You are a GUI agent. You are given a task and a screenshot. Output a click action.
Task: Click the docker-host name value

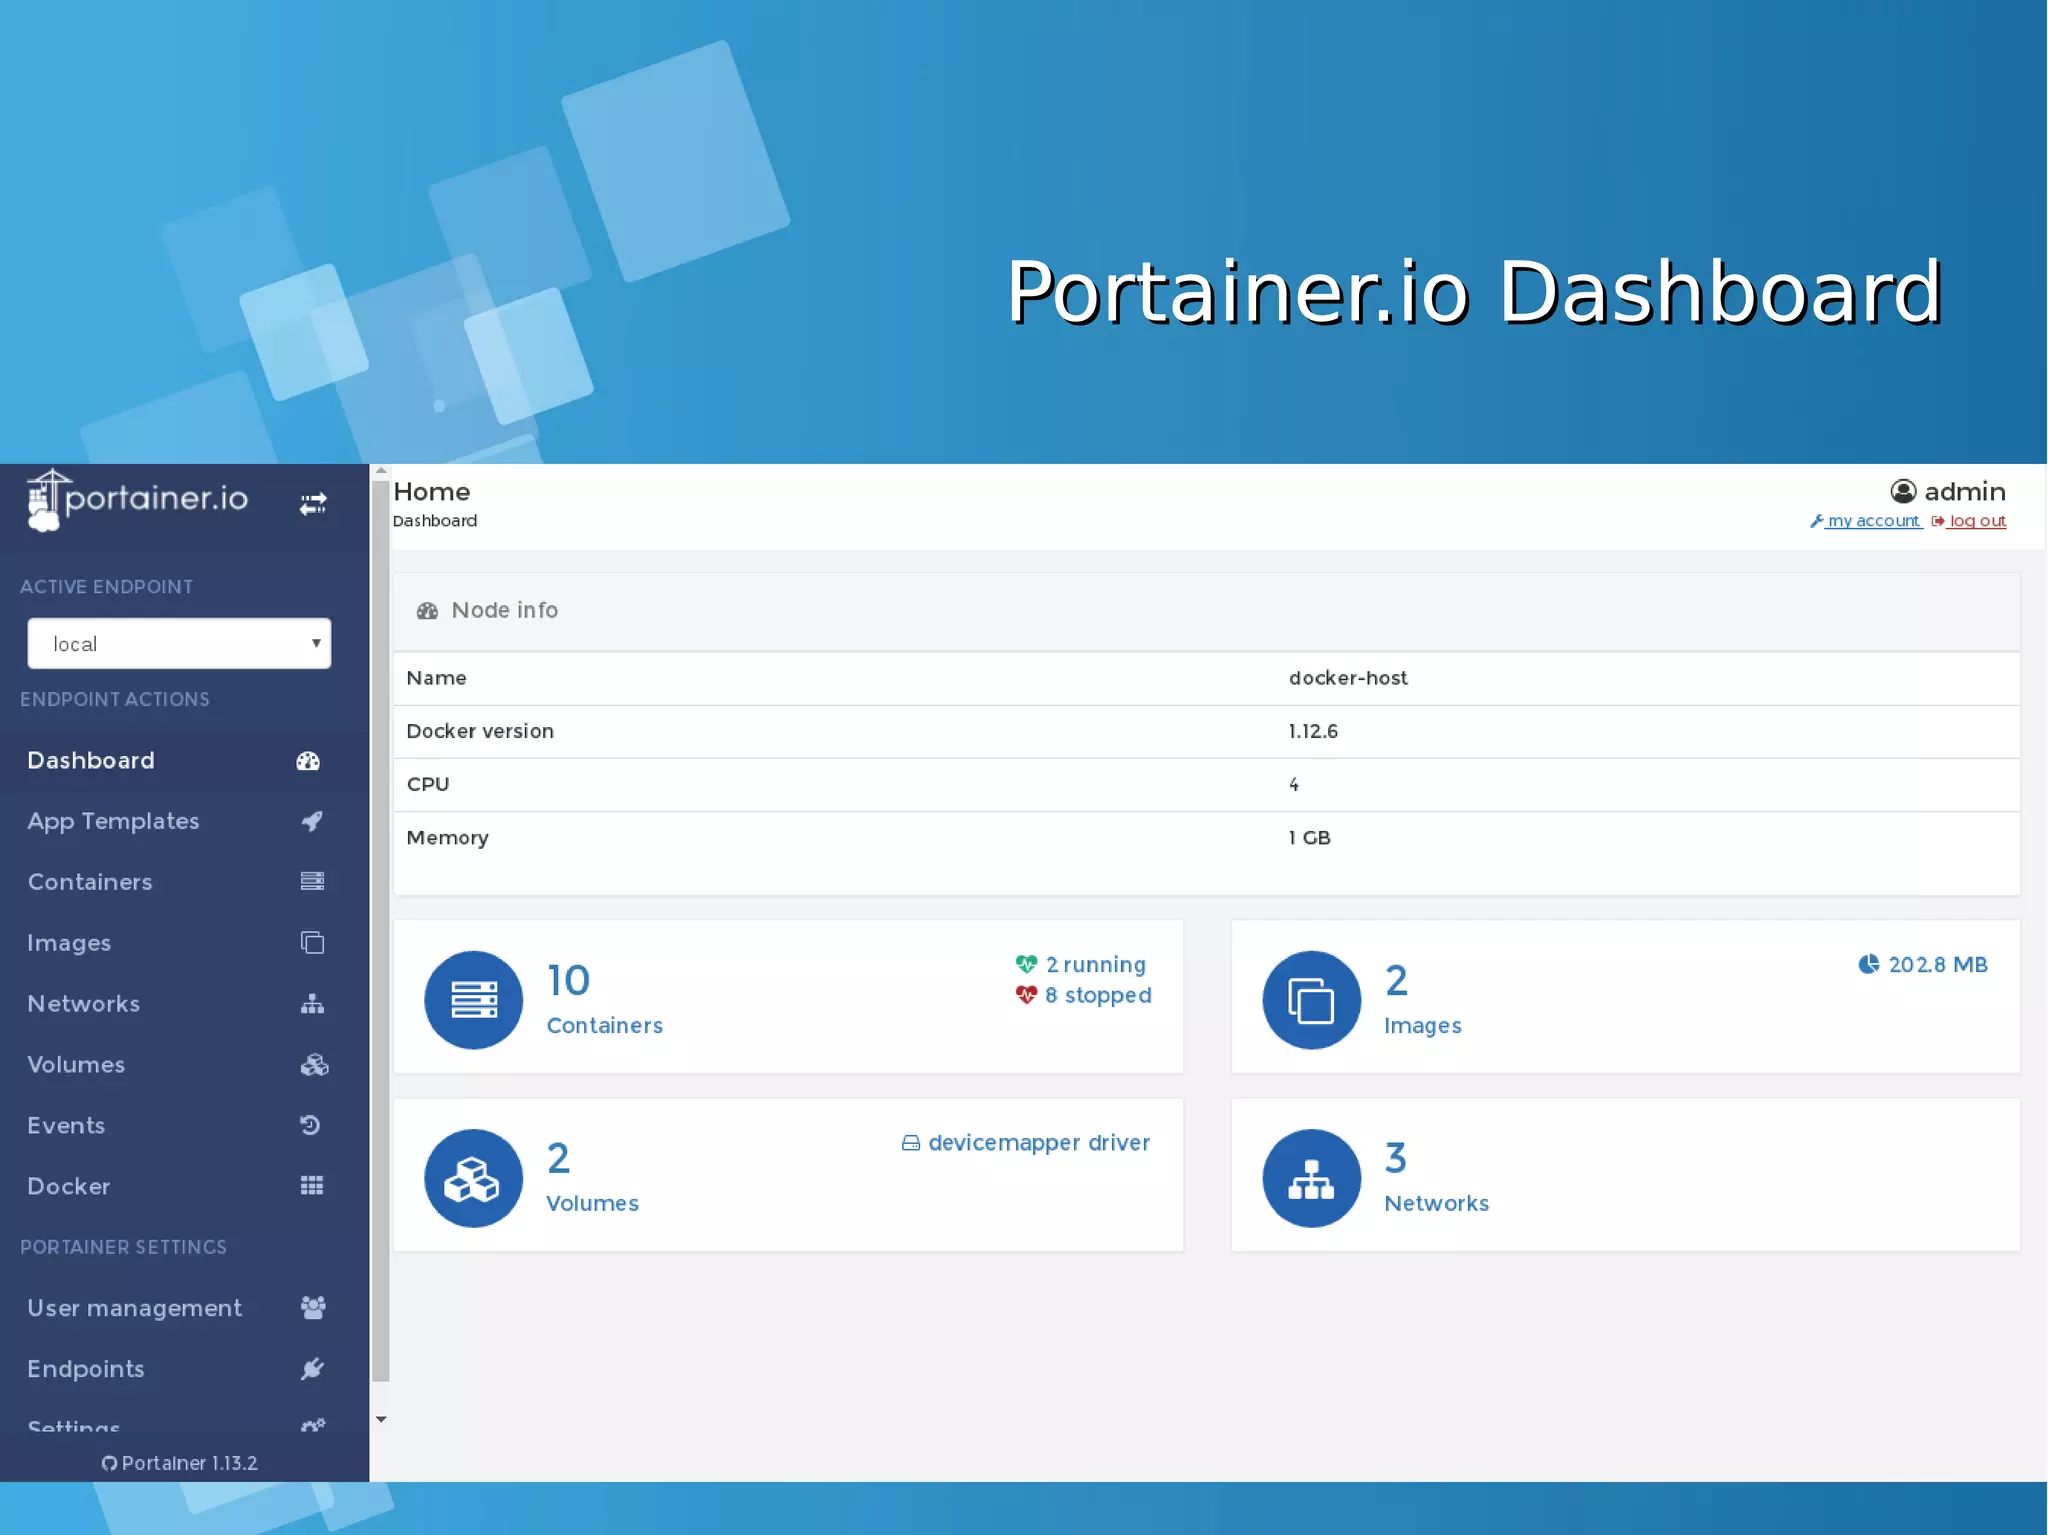pyautogui.click(x=1348, y=678)
